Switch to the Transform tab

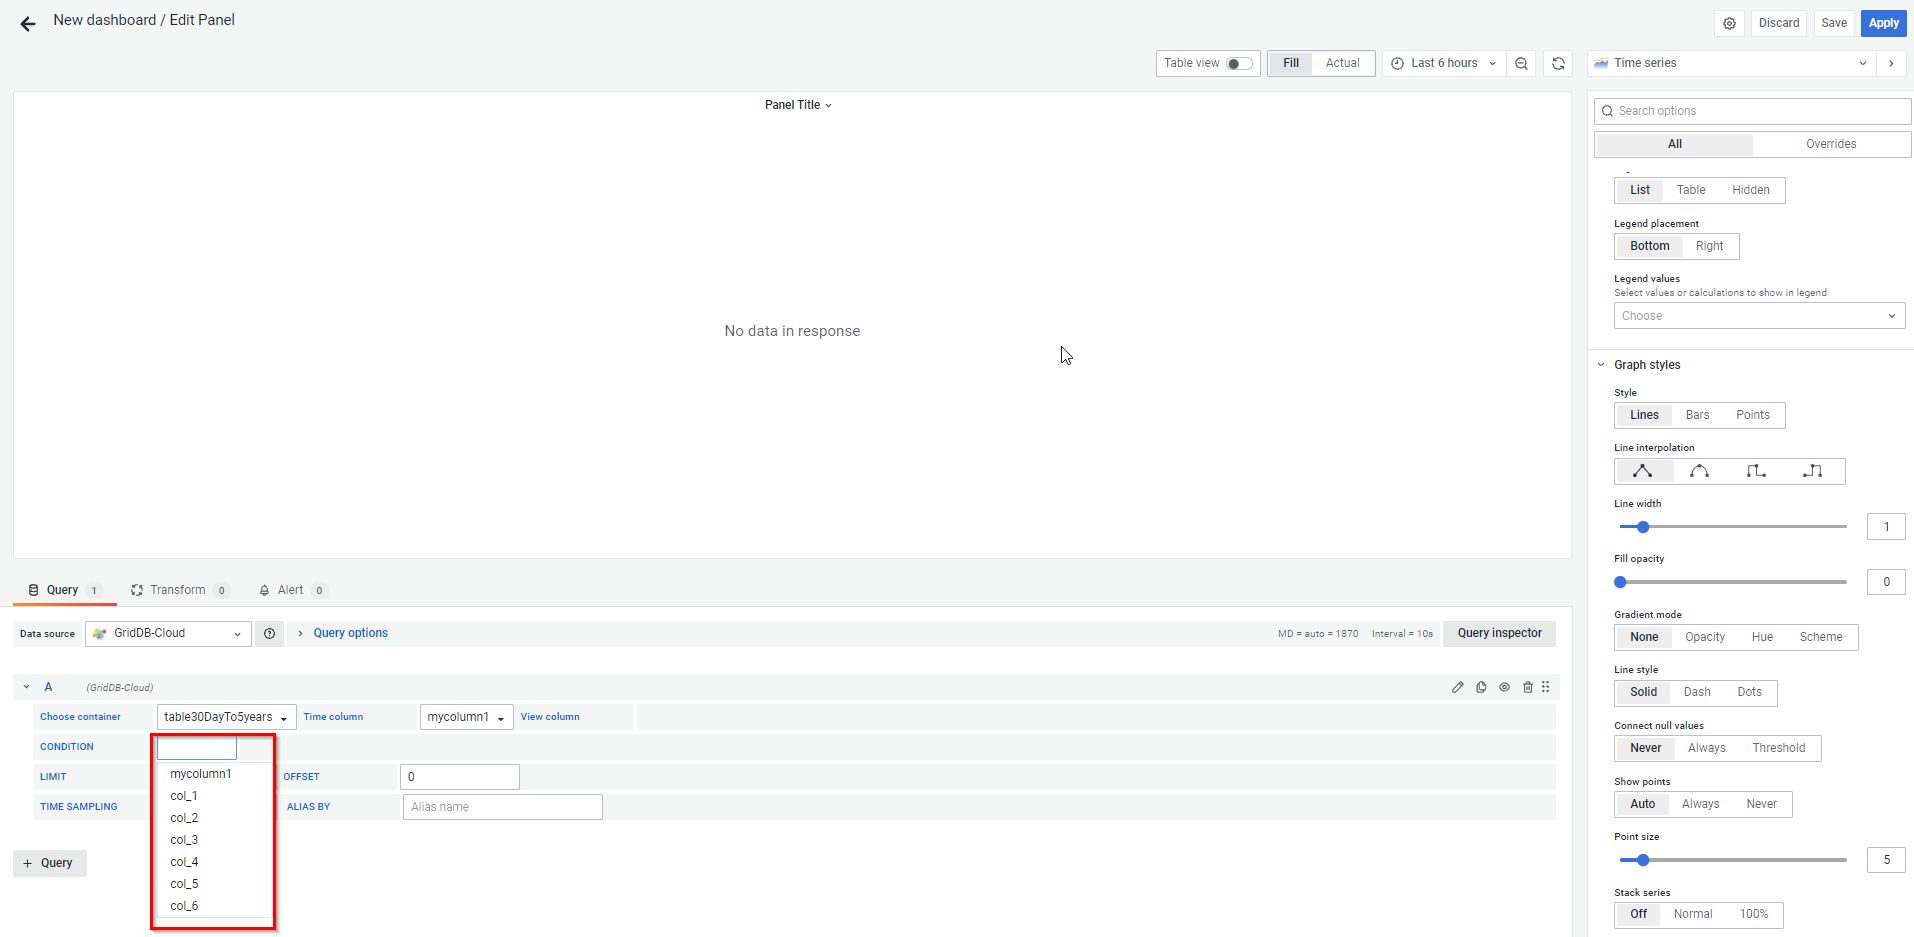coord(177,590)
